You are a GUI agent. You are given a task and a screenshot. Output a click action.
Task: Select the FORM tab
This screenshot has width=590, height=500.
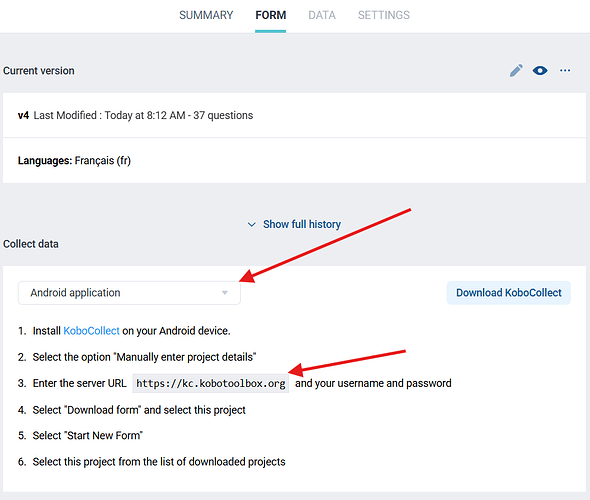pos(271,15)
